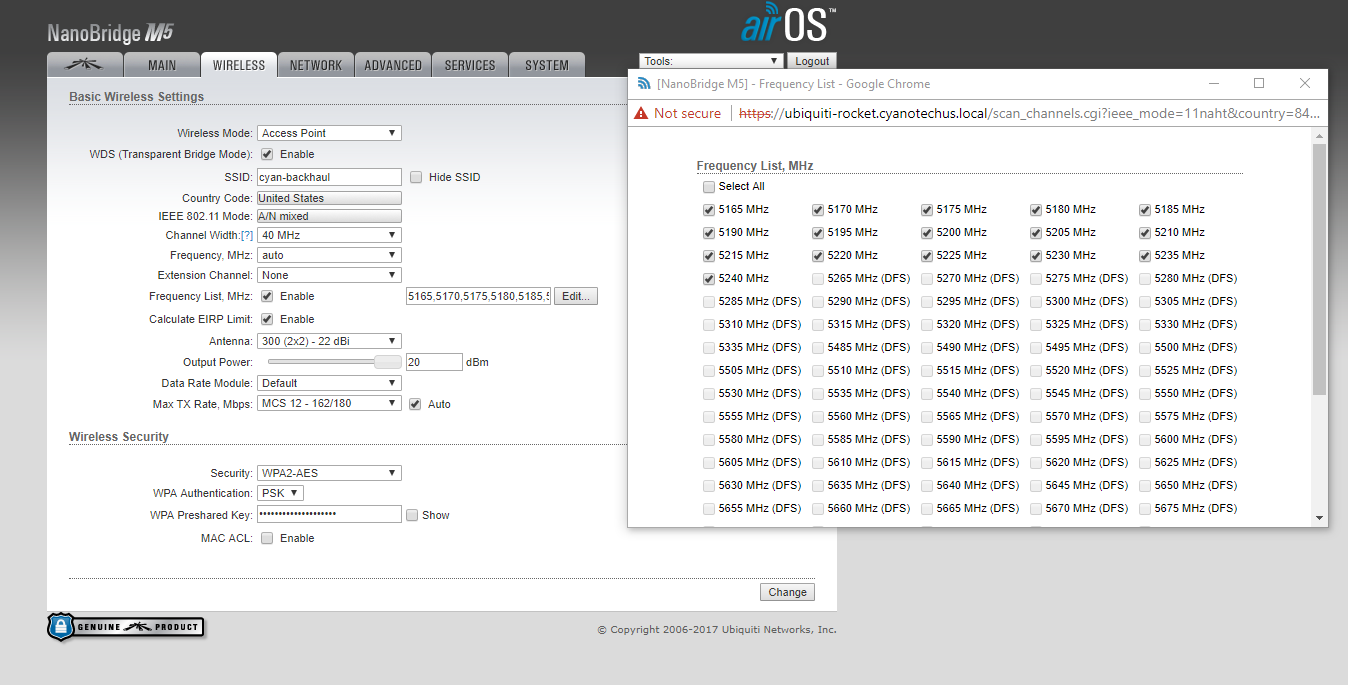Open Frequency MHz dropdown
The height and width of the screenshot is (685, 1348).
(329, 255)
